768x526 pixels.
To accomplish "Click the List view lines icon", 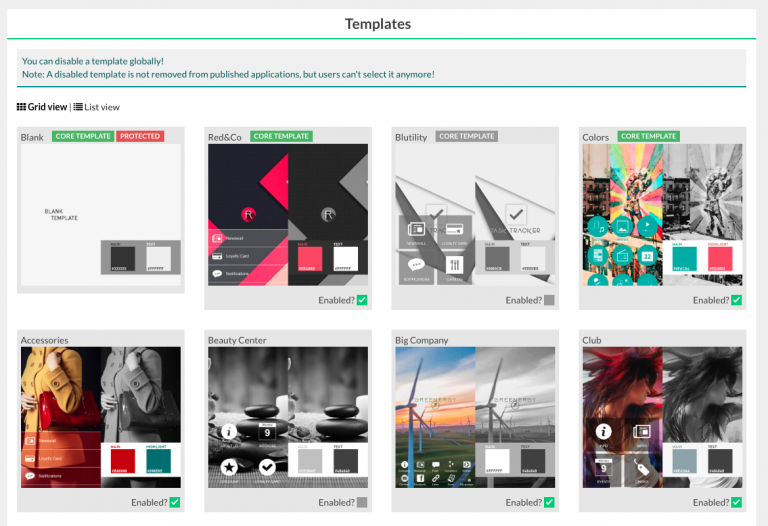I will pos(78,107).
